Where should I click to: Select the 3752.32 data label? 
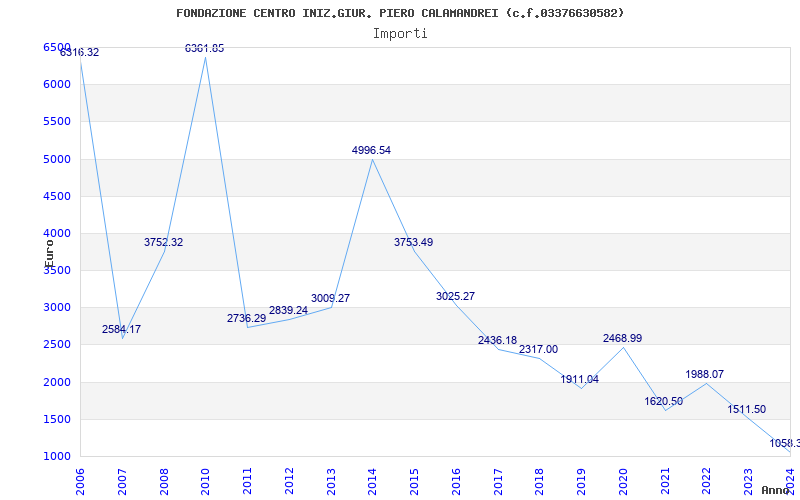click(163, 243)
